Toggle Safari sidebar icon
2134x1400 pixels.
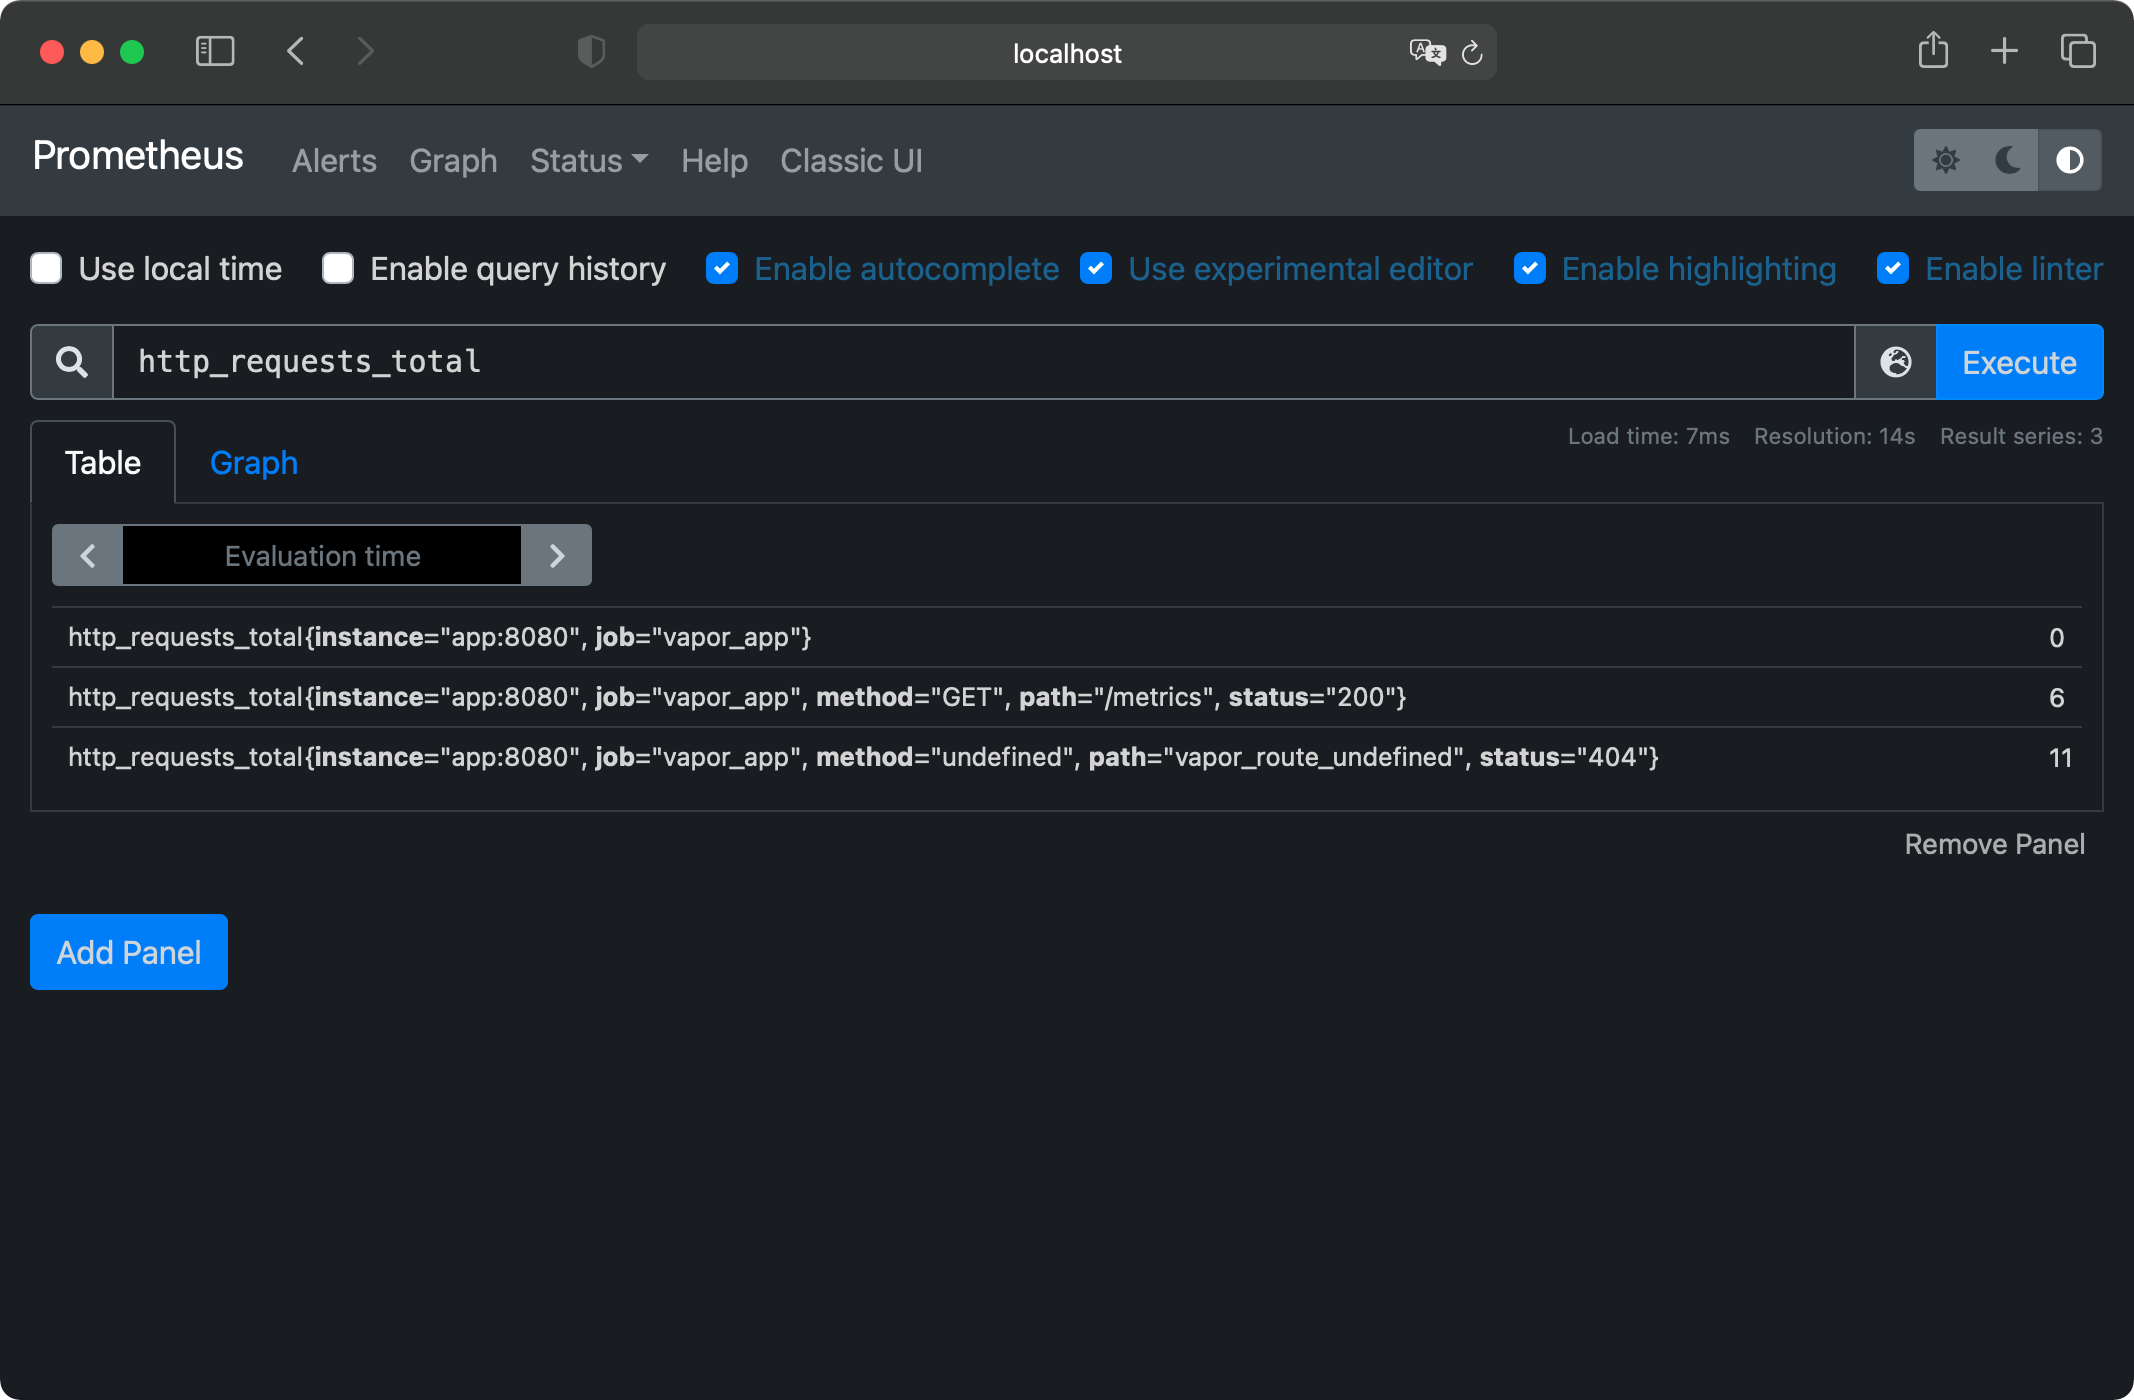(x=215, y=51)
